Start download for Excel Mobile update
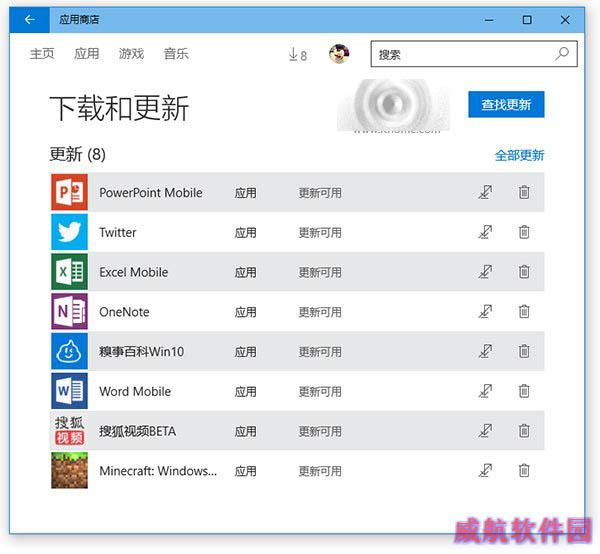Viewport: 600px width, 554px height. click(485, 272)
